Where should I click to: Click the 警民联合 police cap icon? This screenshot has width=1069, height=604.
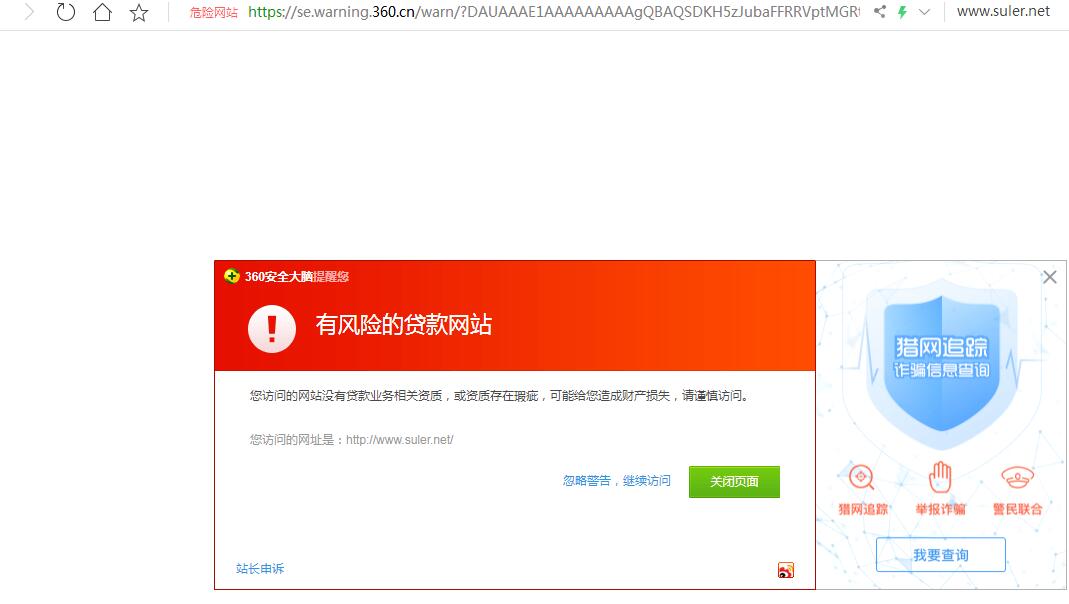[1017, 477]
